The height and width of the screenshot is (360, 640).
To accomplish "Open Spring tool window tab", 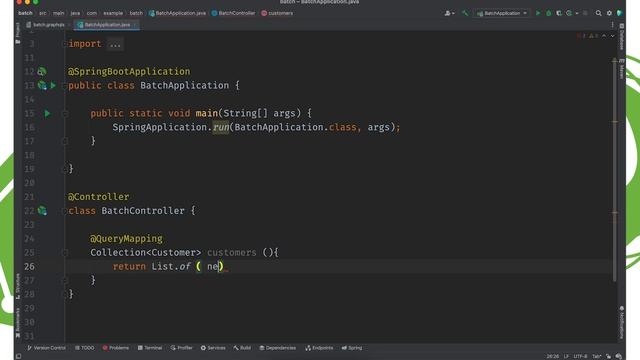I will tap(352, 348).
